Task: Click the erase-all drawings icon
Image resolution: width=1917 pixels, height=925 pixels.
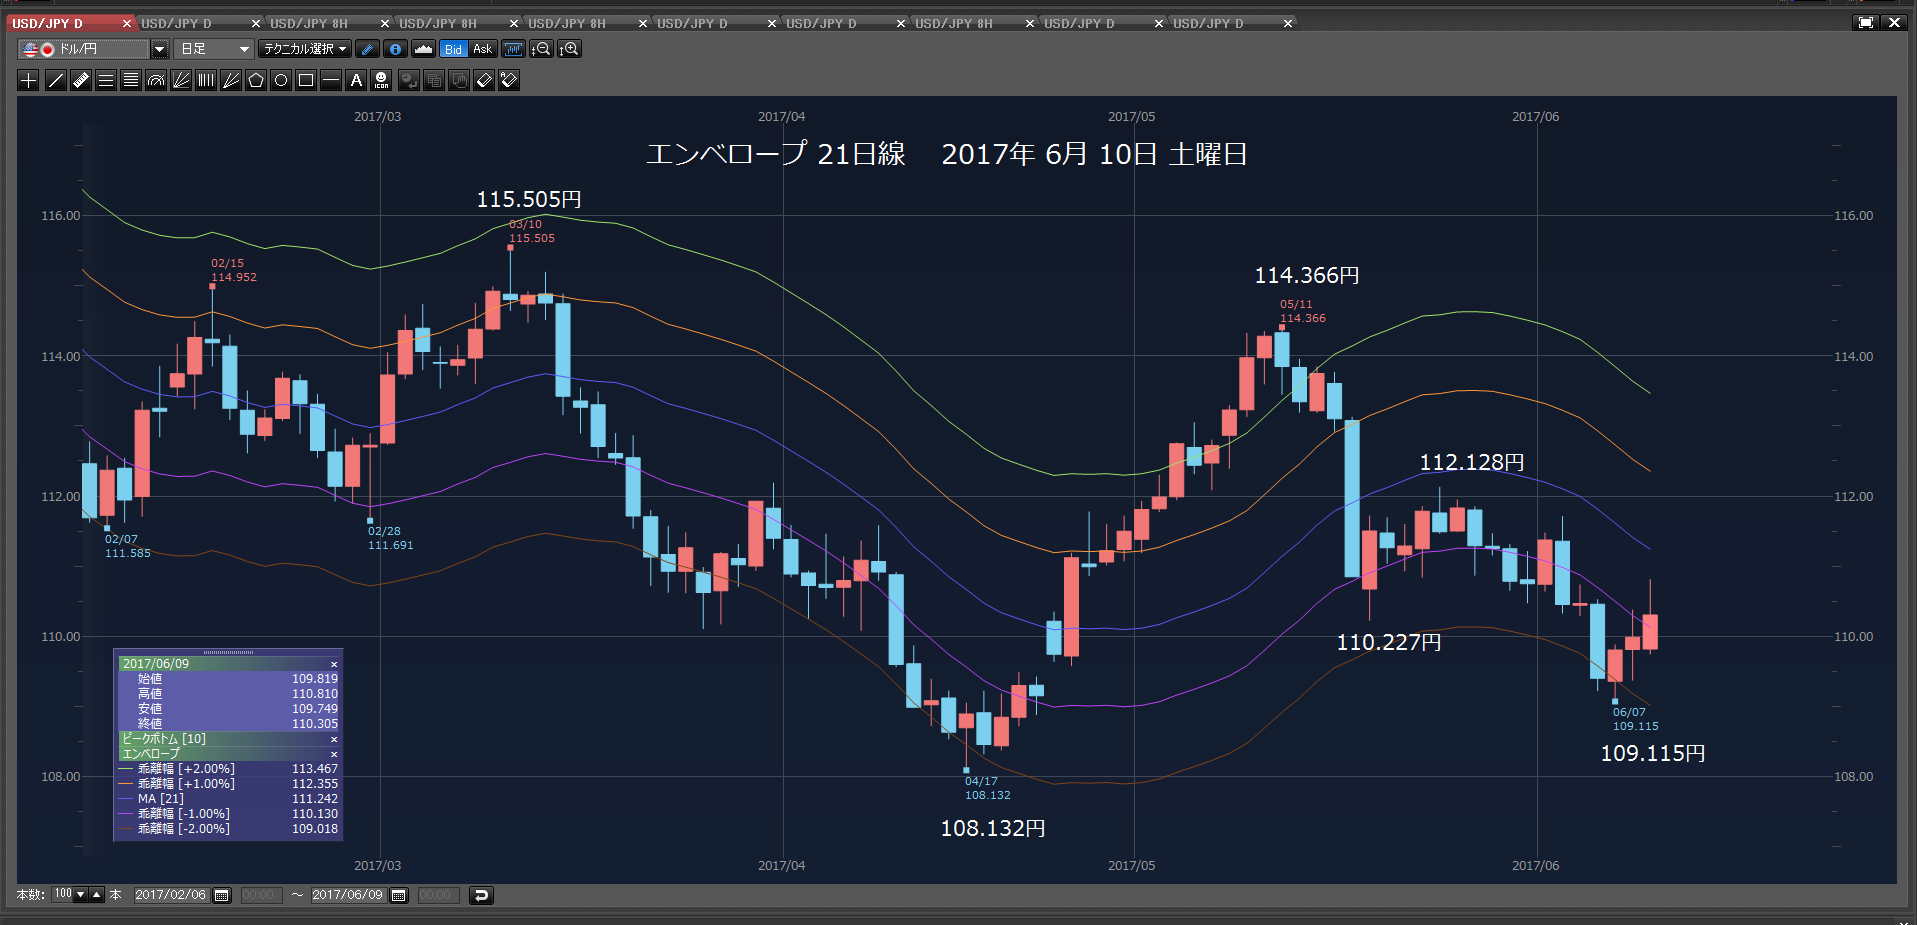Action: point(509,80)
